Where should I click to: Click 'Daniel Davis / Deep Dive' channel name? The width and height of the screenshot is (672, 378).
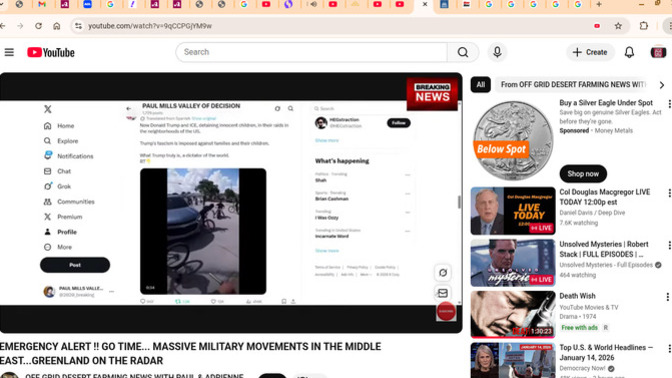[x=592, y=213]
